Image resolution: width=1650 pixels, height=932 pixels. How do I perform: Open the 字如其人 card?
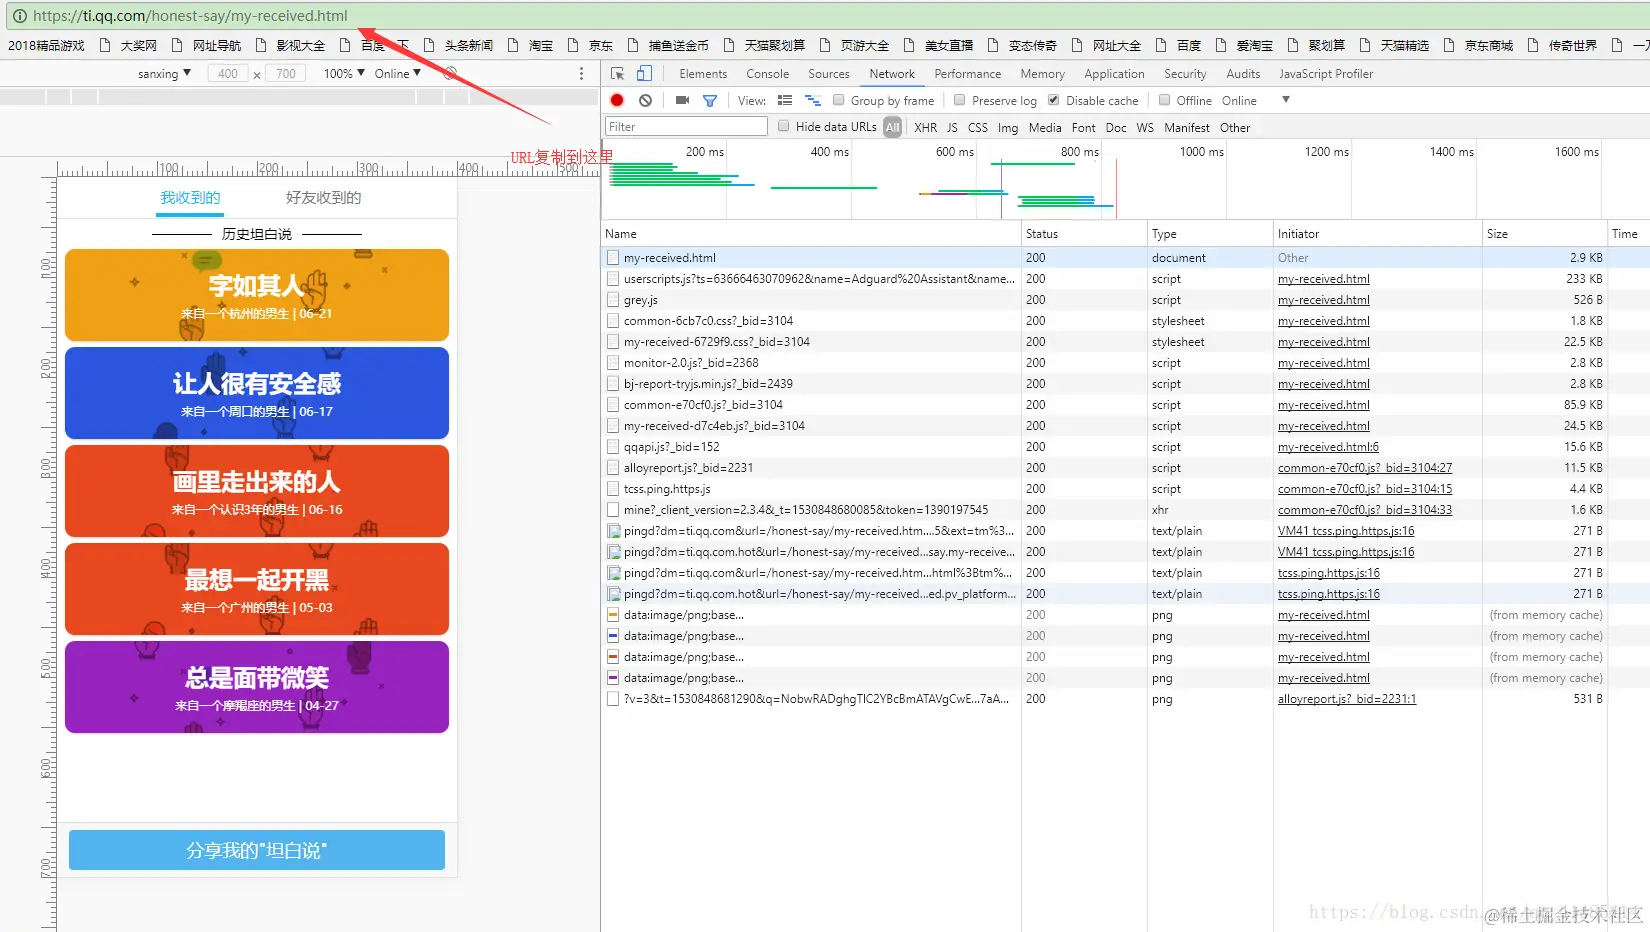coord(257,295)
